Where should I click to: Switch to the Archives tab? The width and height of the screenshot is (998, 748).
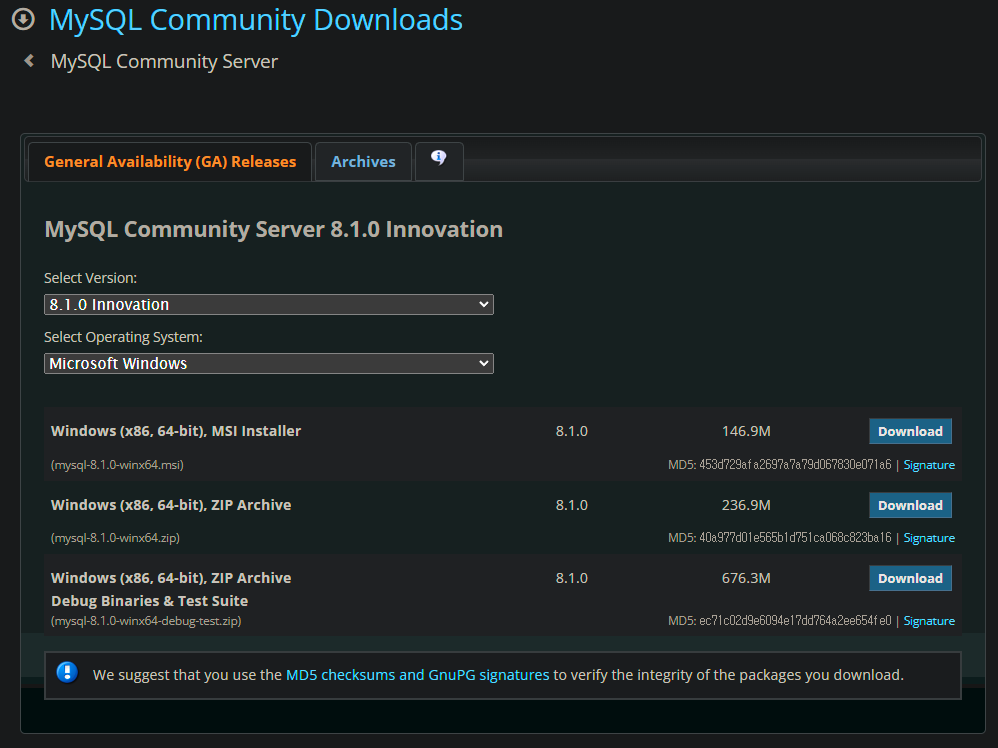363,162
